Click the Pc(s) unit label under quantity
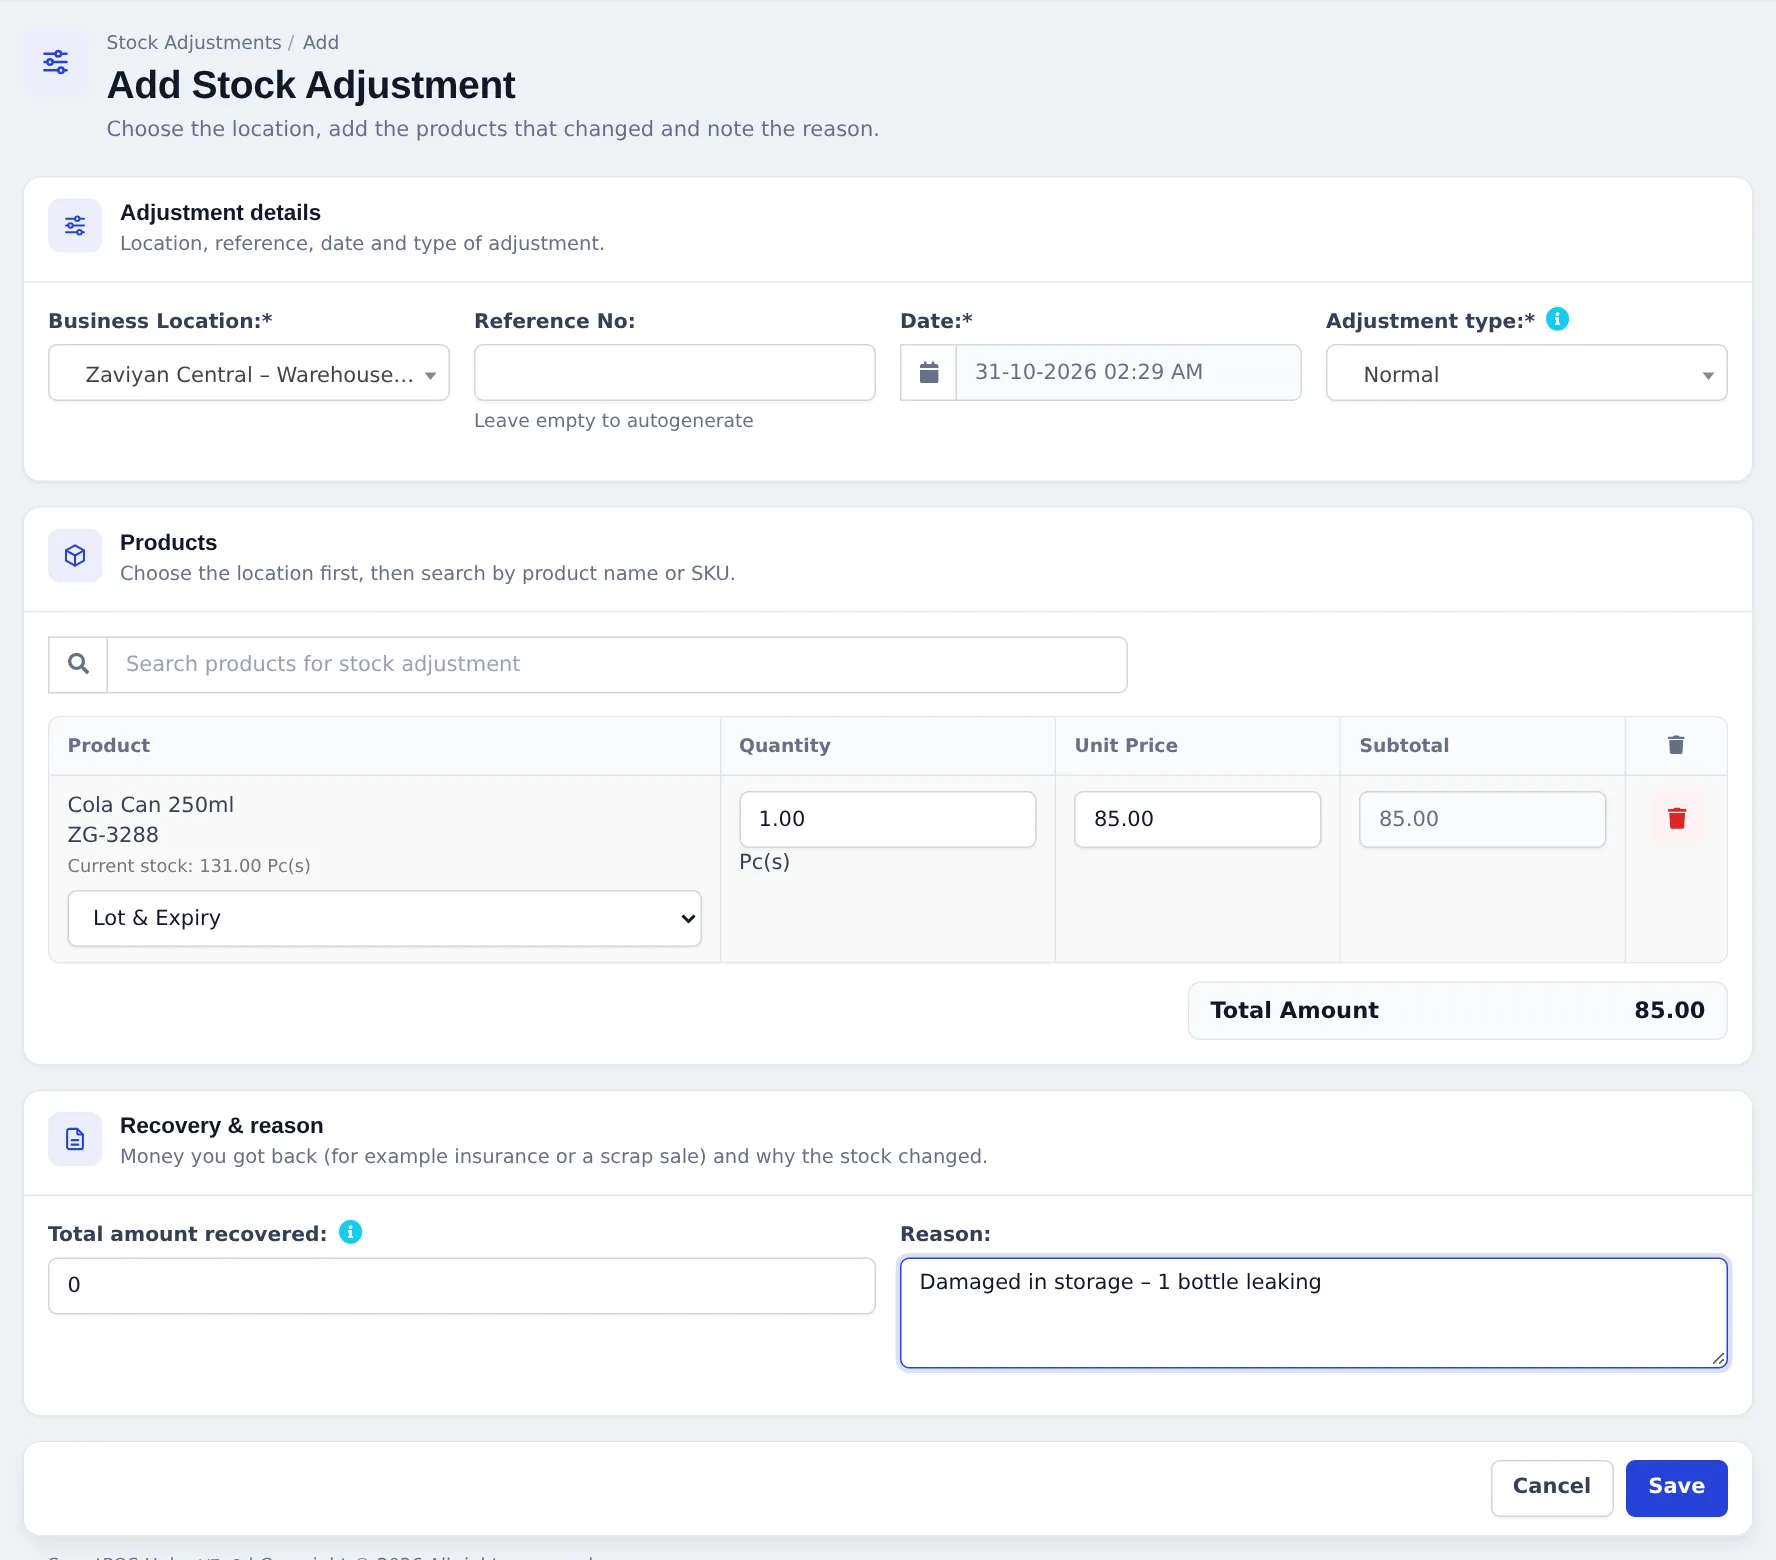The image size is (1776, 1560). tap(765, 862)
